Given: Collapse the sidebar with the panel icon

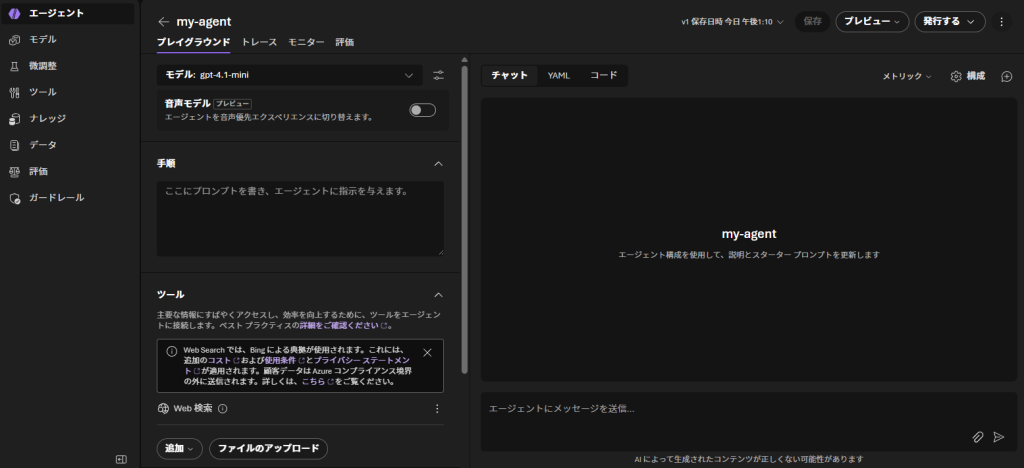Looking at the screenshot, I should pos(121,460).
